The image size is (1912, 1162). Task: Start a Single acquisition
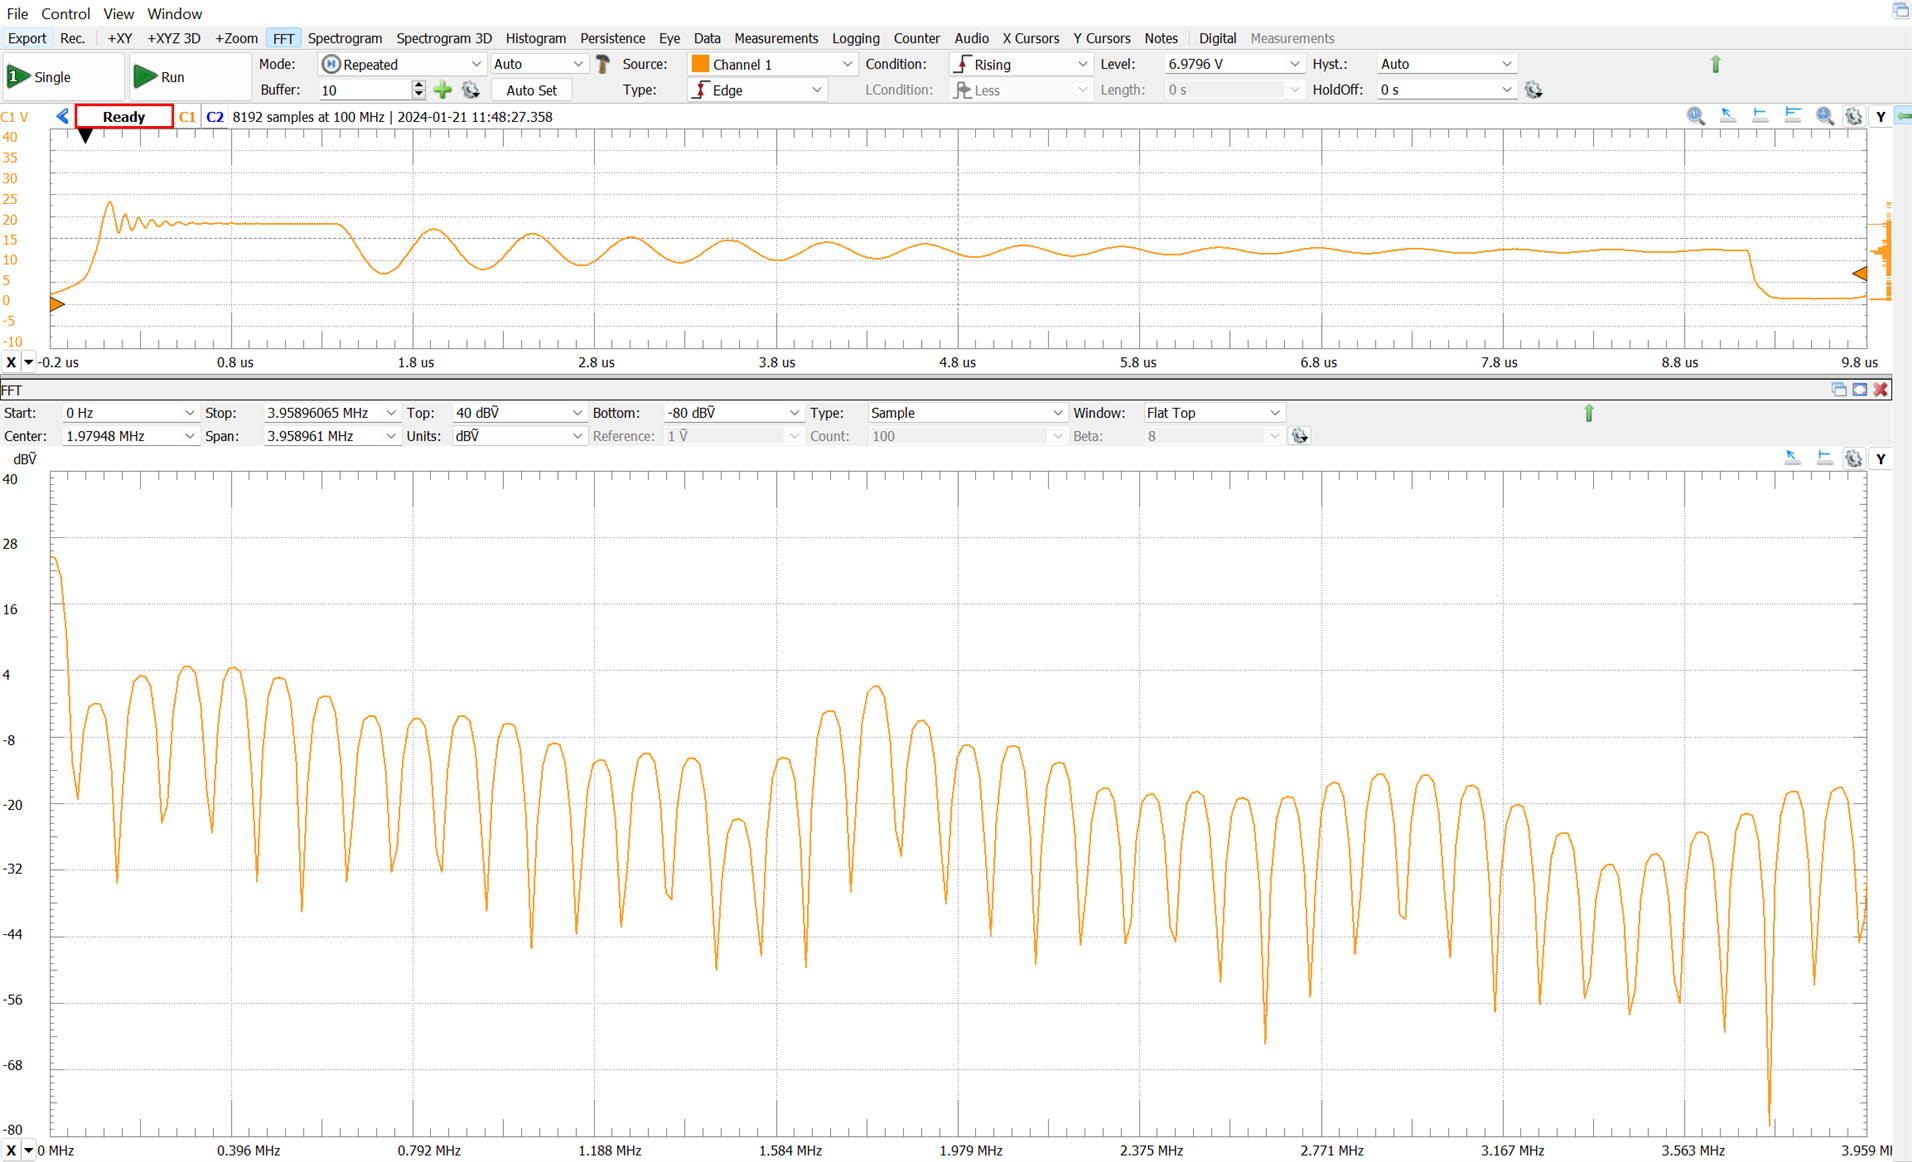(62, 77)
